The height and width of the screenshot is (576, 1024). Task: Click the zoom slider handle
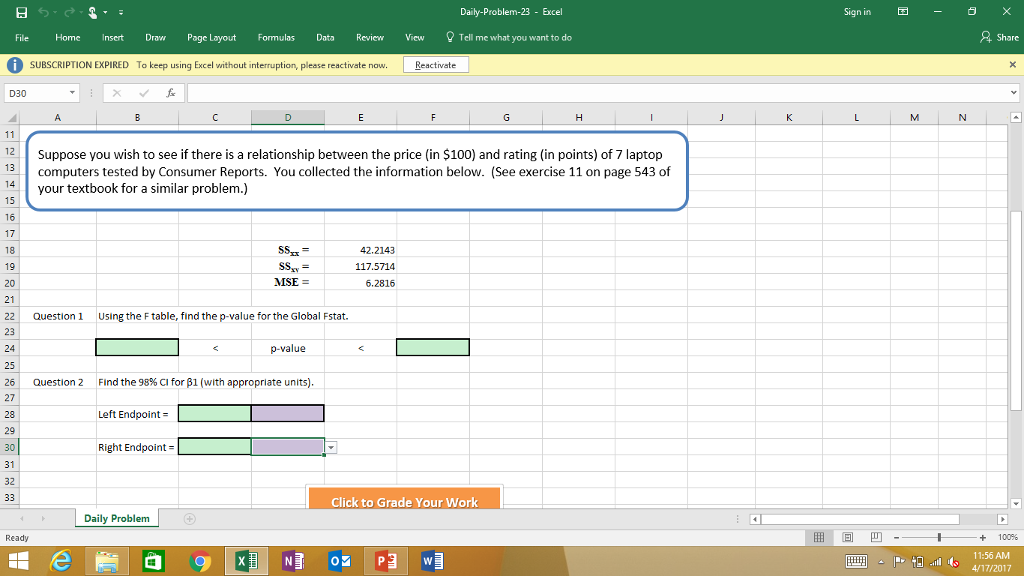pos(938,538)
